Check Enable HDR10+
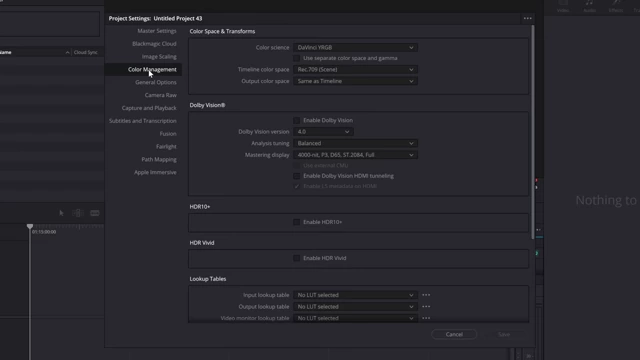This screenshot has height=360, width=640. tap(297, 222)
